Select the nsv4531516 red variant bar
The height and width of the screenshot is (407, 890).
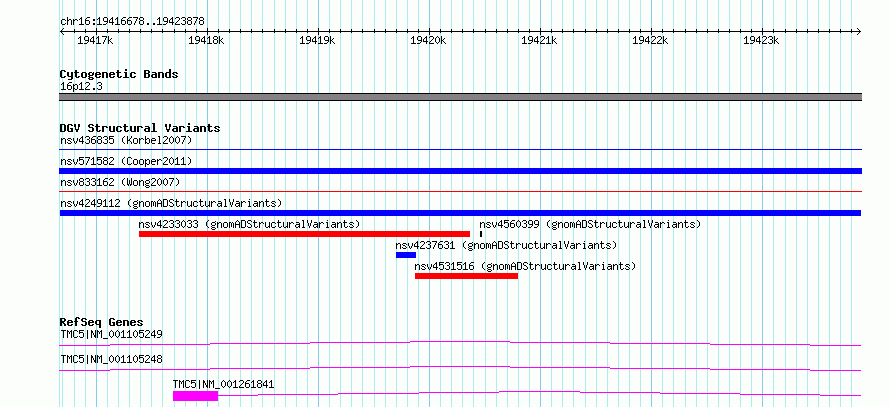[467, 276]
